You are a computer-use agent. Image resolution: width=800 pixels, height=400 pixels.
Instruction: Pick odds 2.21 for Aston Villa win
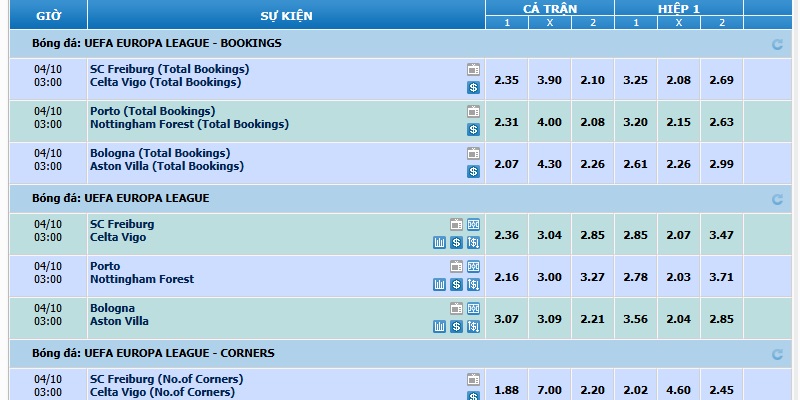[x=592, y=318]
